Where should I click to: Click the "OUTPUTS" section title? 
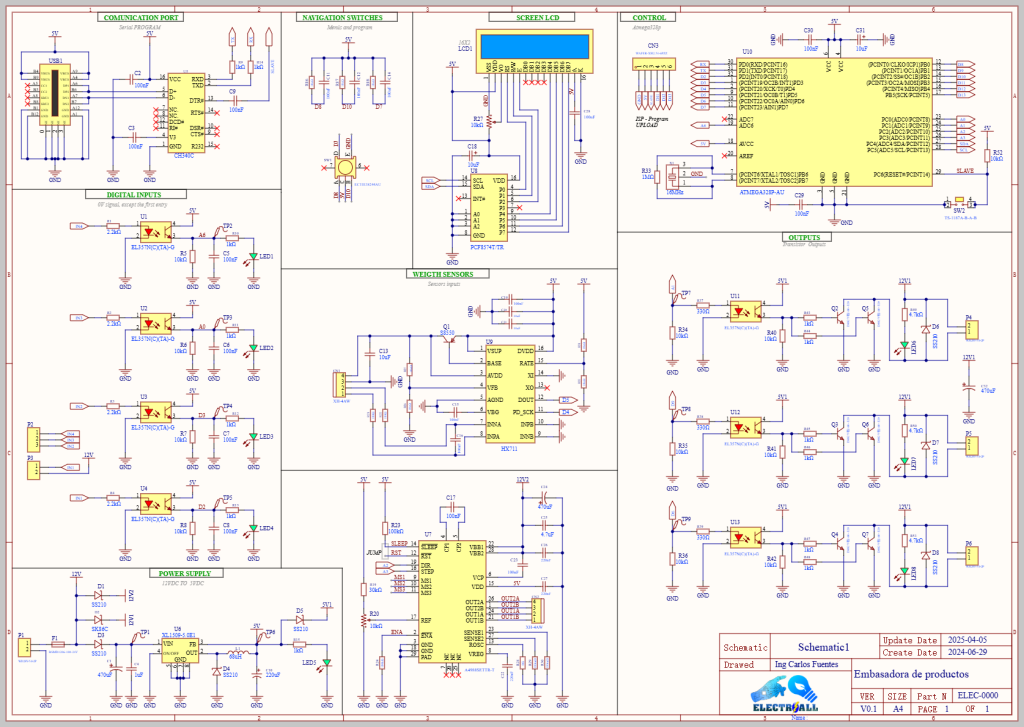(x=804, y=238)
